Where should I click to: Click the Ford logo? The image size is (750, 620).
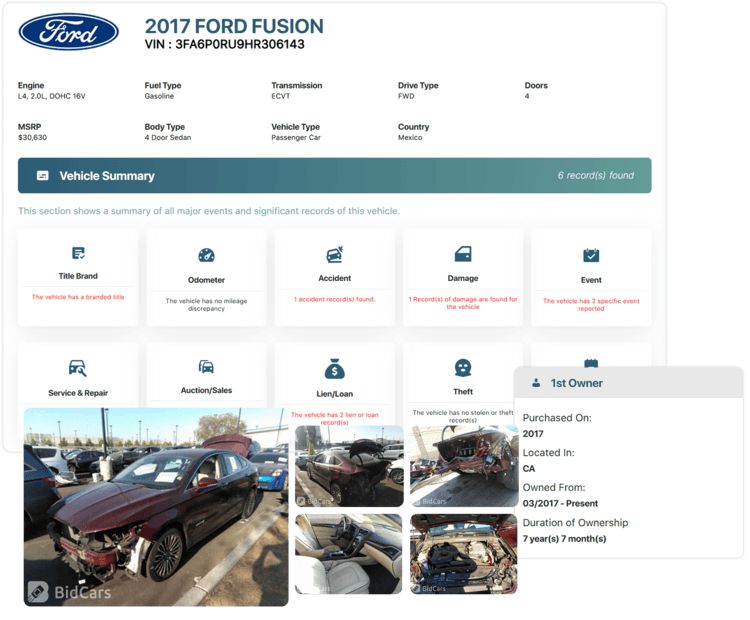(68, 32)
